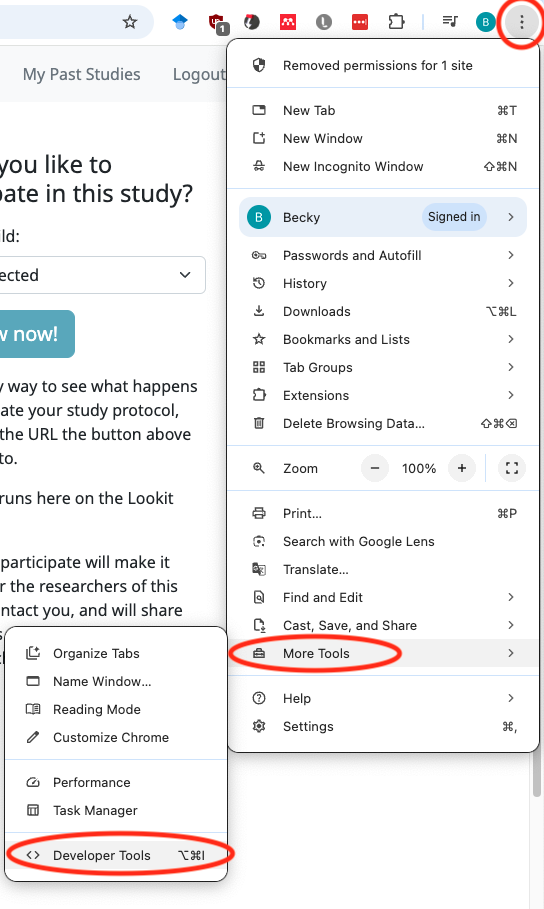544x909 pixels.
Task: Choose New Incognito Window
Action: [383, 166]
